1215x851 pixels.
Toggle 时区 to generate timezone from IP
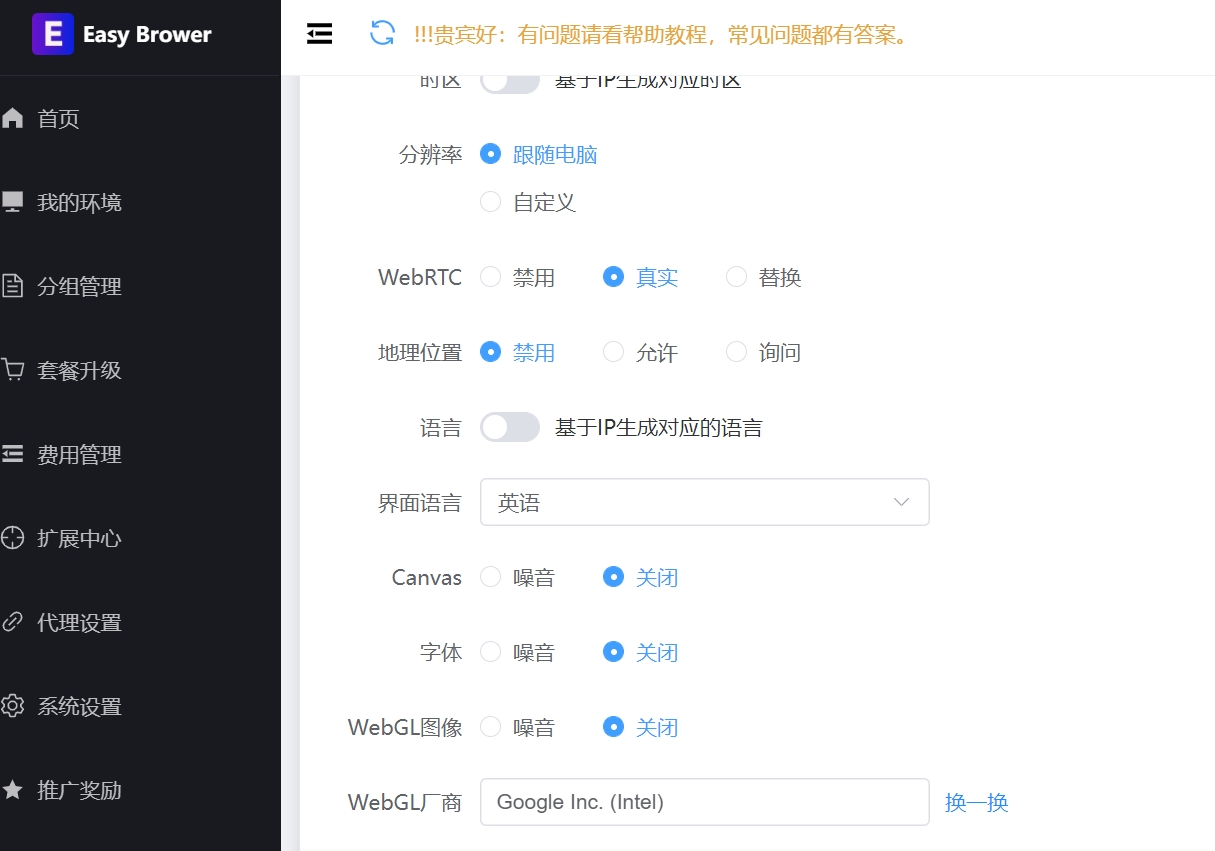510,78
